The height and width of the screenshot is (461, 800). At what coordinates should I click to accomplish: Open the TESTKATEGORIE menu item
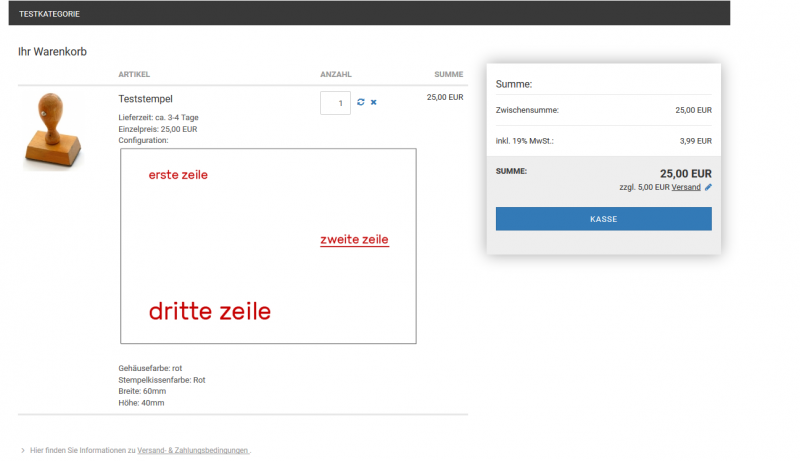click(49, 14)
